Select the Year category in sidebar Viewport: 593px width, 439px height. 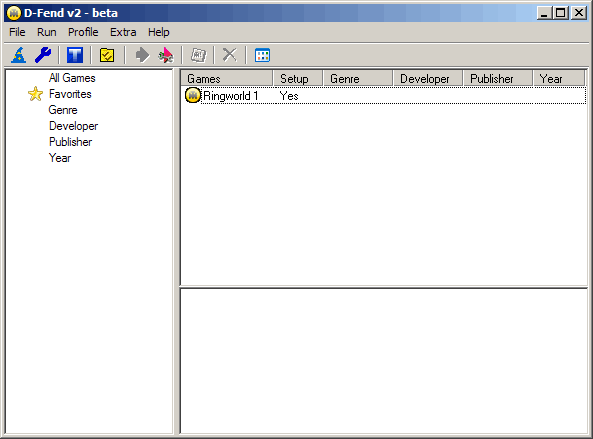[x=60, y=158]
